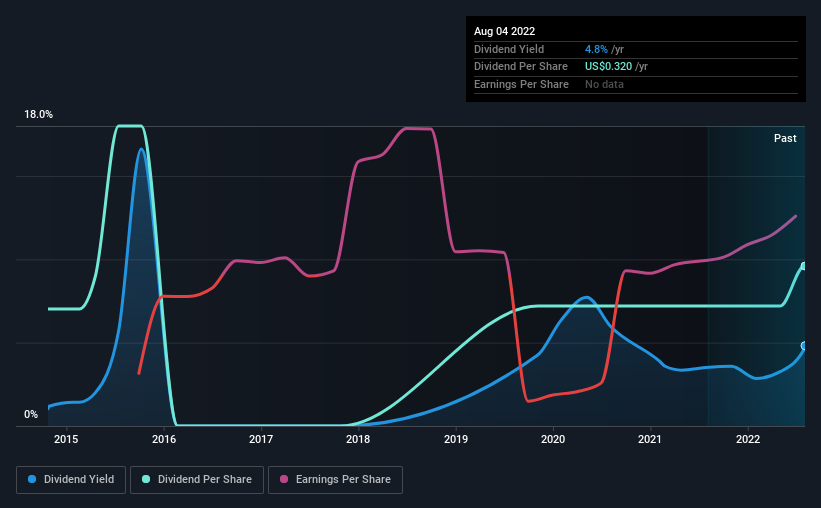Click the blue endpoint marker on the Dividend Yield line

coord(803,346)
